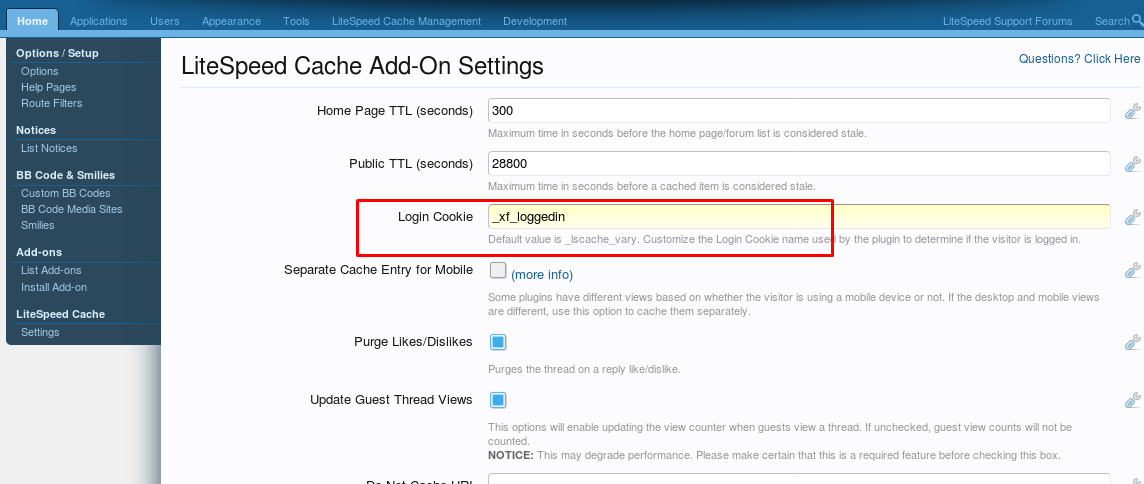Uncheck the Purge Likes/Dislikes checkbox
Viewport: 1144px width, 484px height.
[x=498, y=342]
